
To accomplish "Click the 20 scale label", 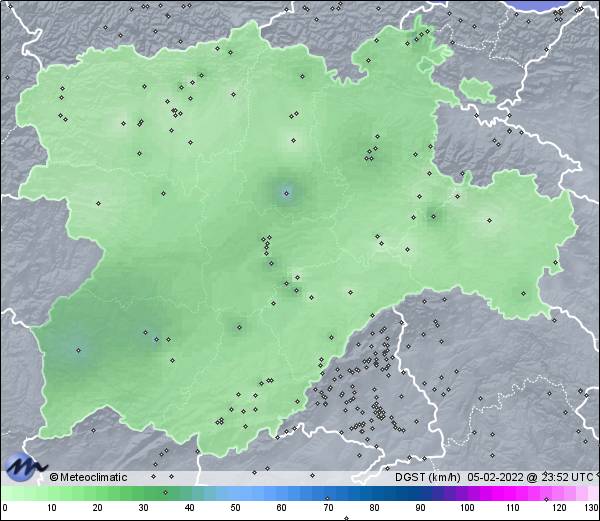I will click(98, 508).
